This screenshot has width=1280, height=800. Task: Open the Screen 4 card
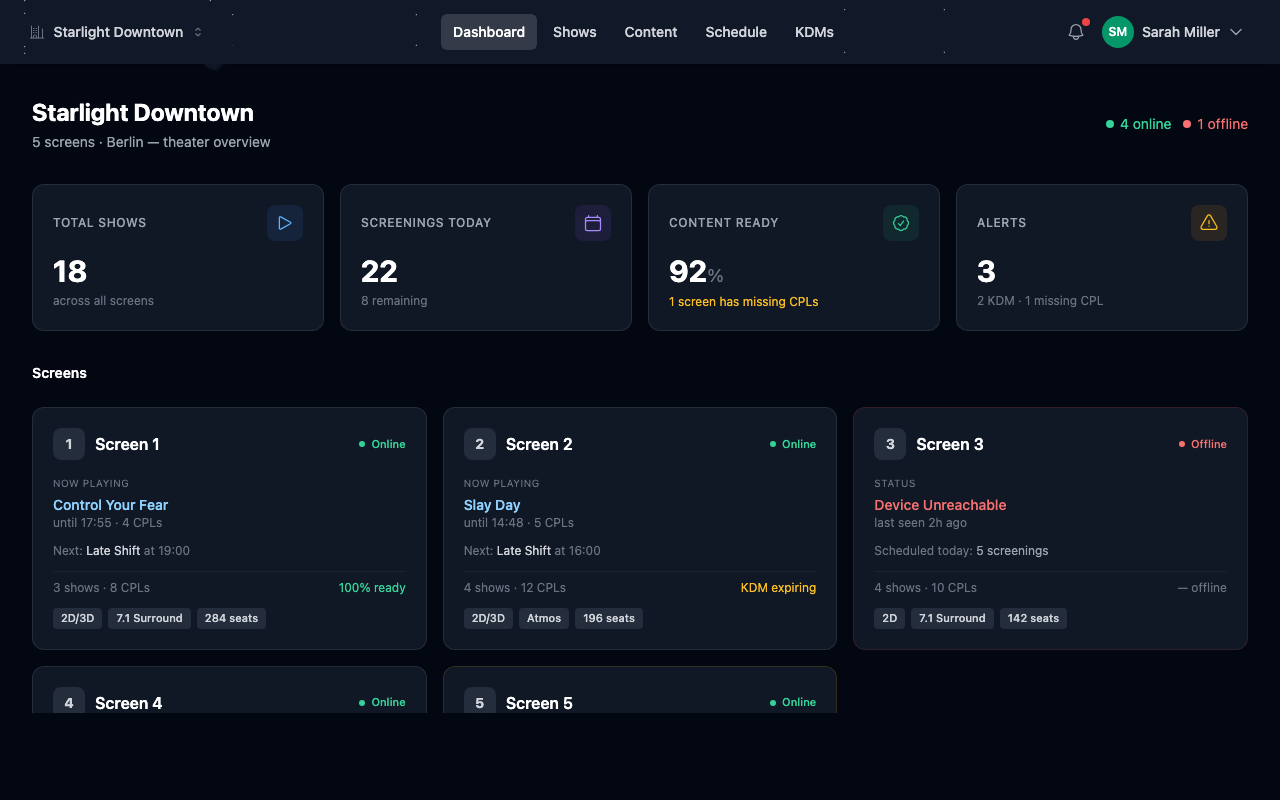point(229,691)
